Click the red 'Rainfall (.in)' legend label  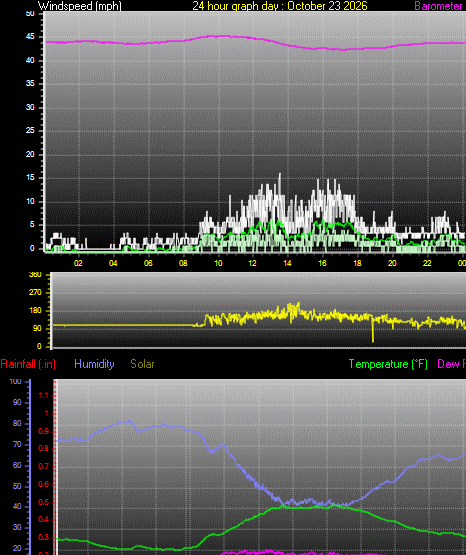(28, 364)
